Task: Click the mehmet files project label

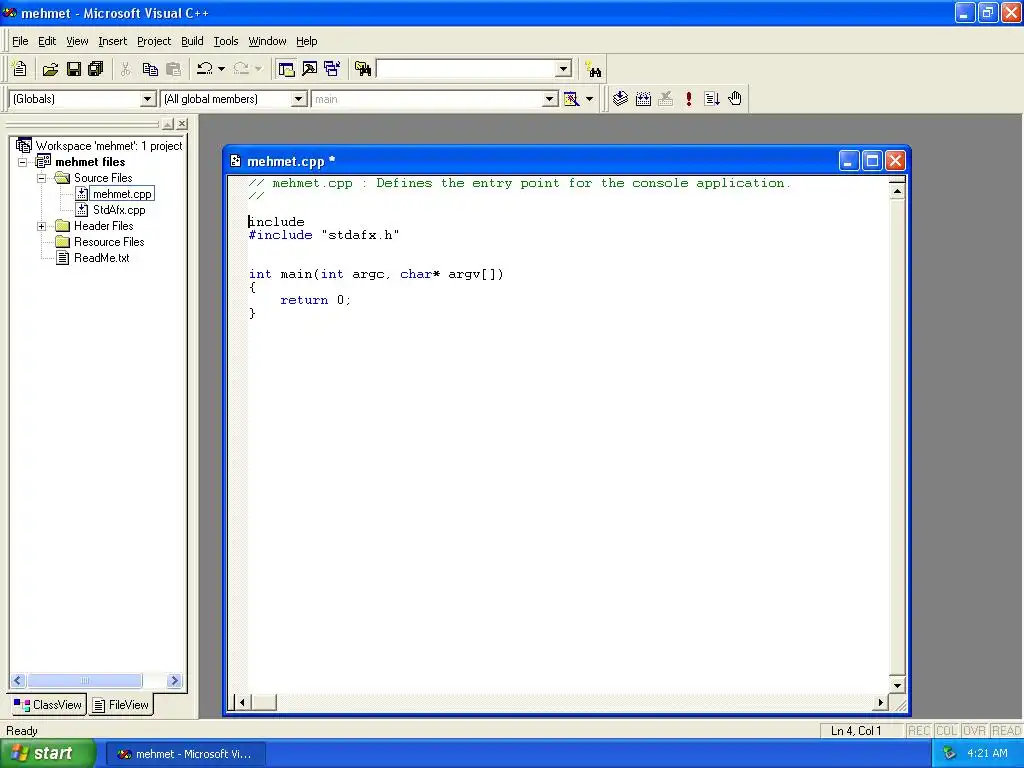Action: pos(90,162)
